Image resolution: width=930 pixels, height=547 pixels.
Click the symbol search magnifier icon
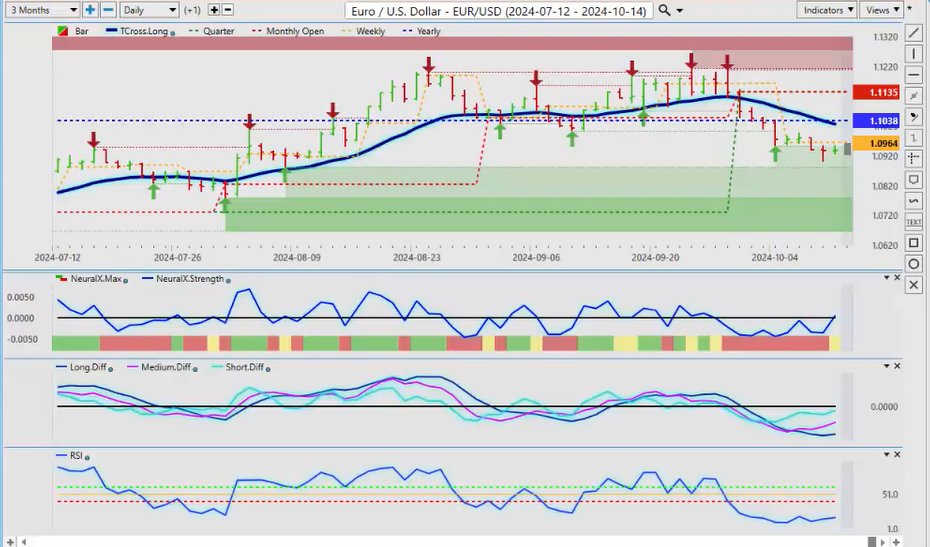pos(666,10)
